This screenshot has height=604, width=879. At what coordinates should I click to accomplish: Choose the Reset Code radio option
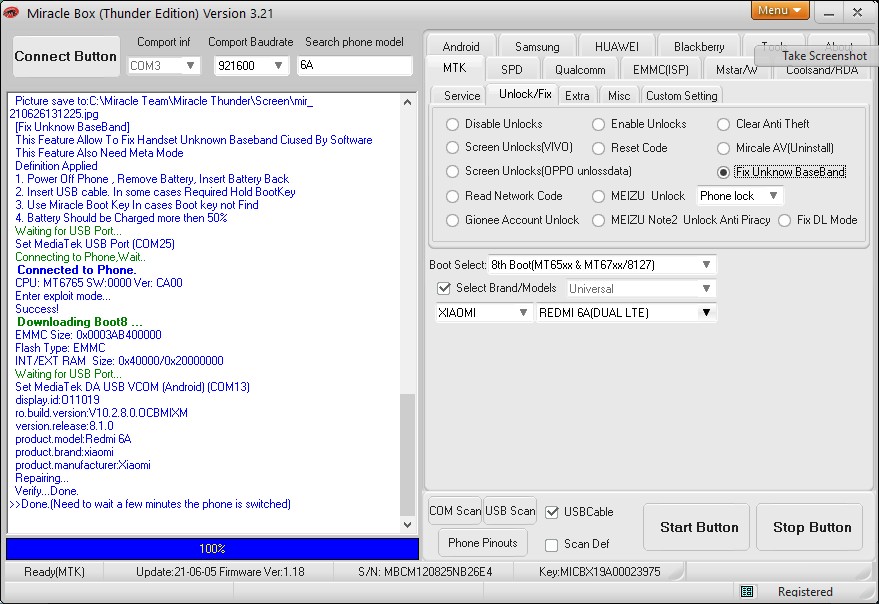(599, 148)
